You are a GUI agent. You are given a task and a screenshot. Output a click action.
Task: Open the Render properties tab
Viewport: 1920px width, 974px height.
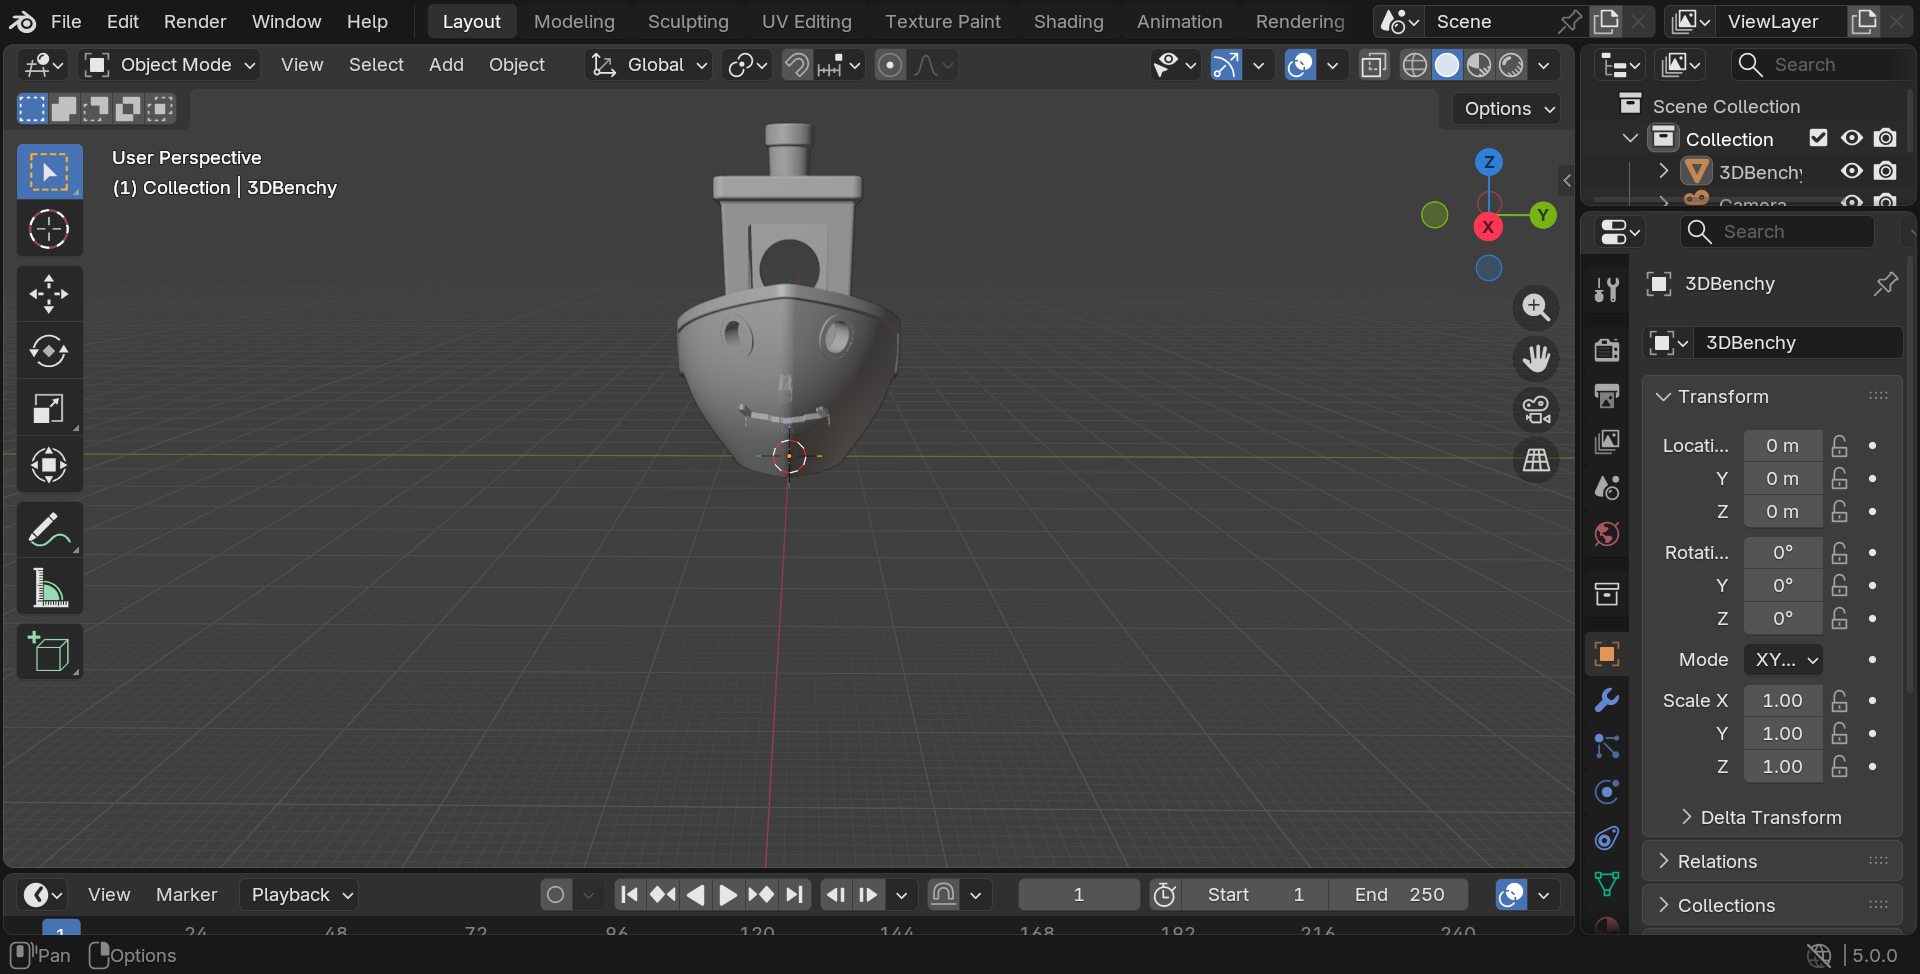click(x=1607, y=350)
